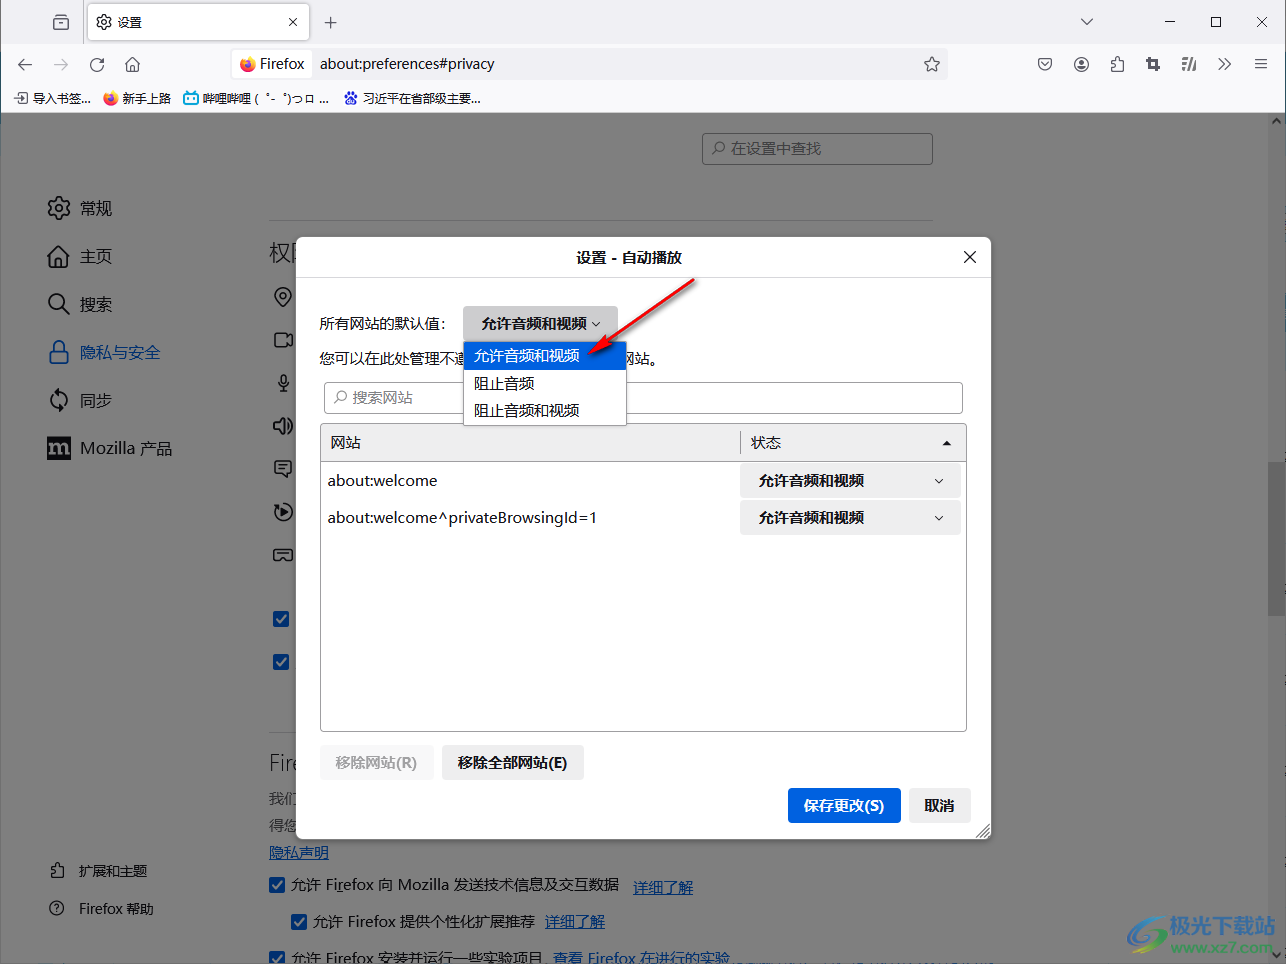Close the 自动播放 settings dialog
The width and height of the screenshot is (1286, 964).
point(969,257)
